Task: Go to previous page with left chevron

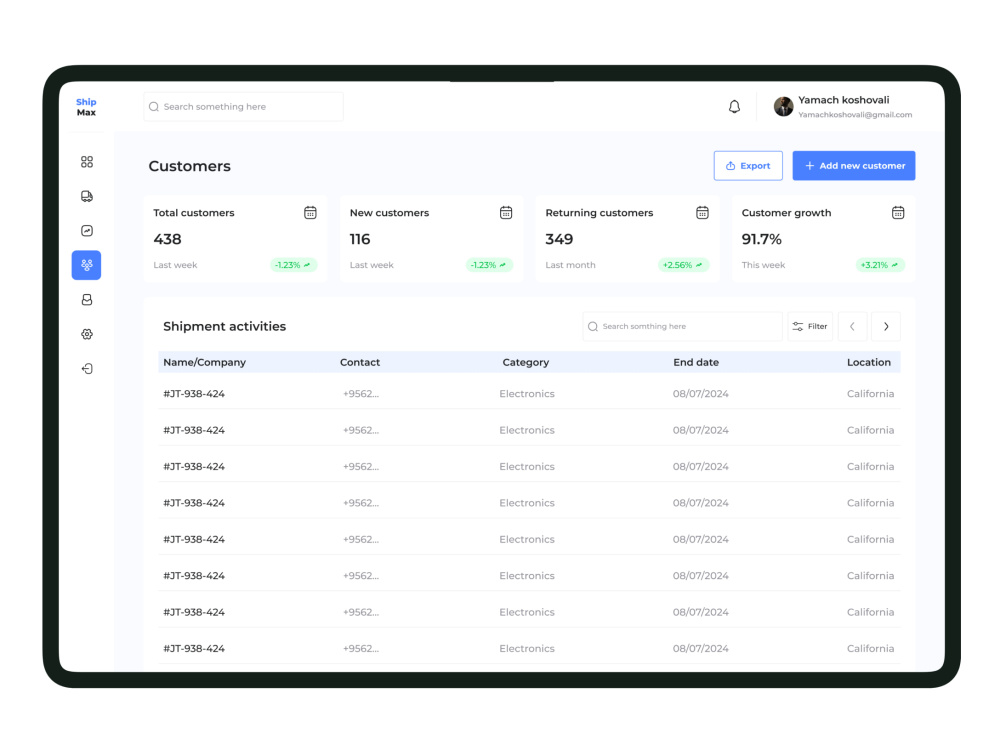Action: tap(852, 326)
